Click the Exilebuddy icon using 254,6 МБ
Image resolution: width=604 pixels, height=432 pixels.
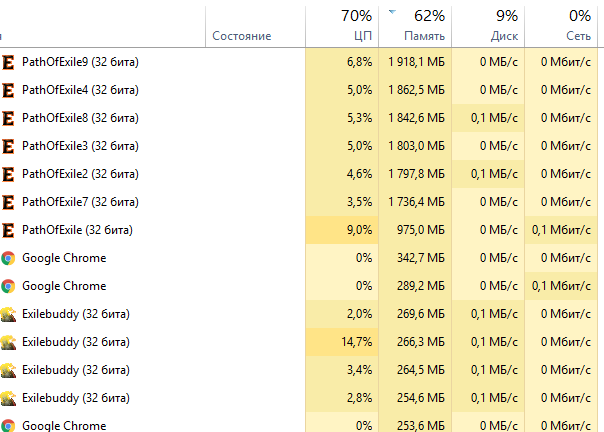pos(8,398)
